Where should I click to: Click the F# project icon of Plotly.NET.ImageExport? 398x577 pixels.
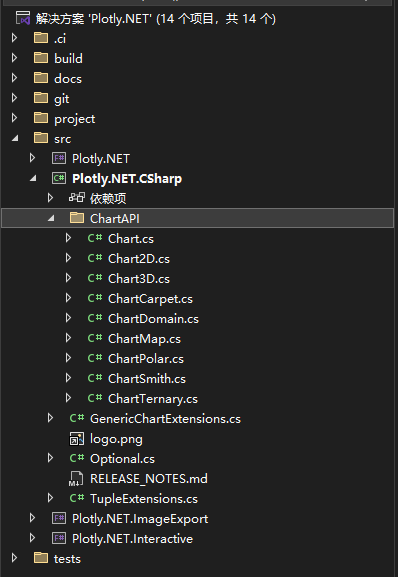[59, 518]
